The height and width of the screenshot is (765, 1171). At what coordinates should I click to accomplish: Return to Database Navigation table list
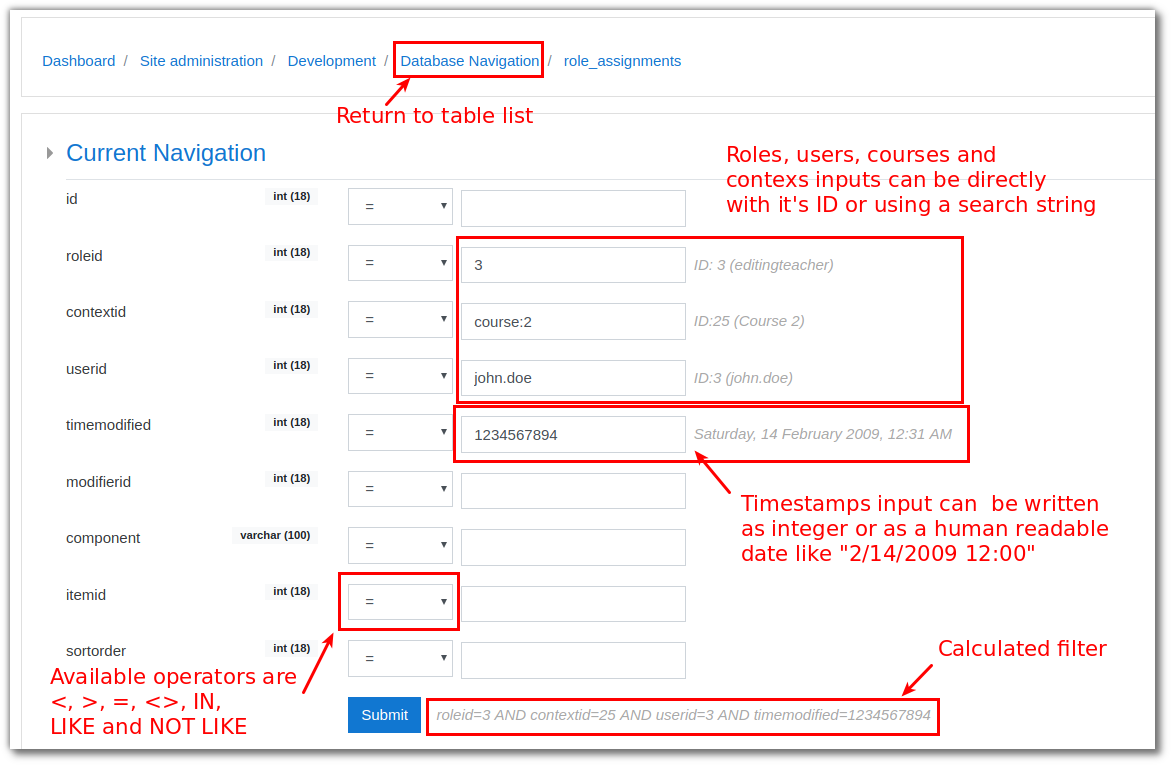[469, 61]
